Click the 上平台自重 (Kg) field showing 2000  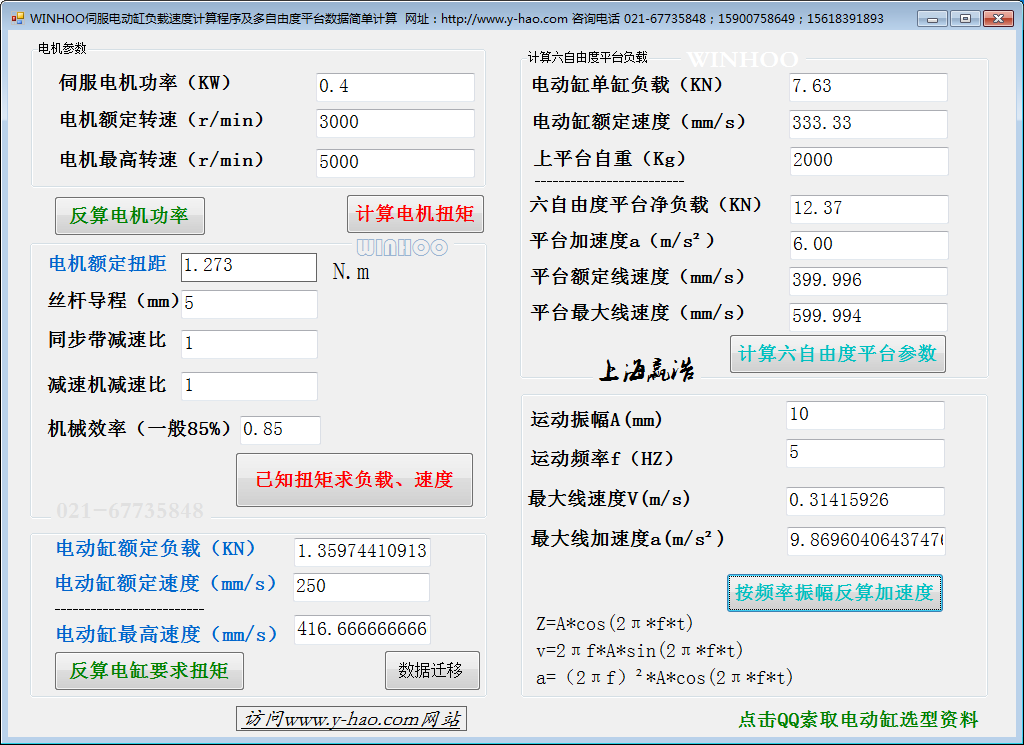click(x=869, y=161)
